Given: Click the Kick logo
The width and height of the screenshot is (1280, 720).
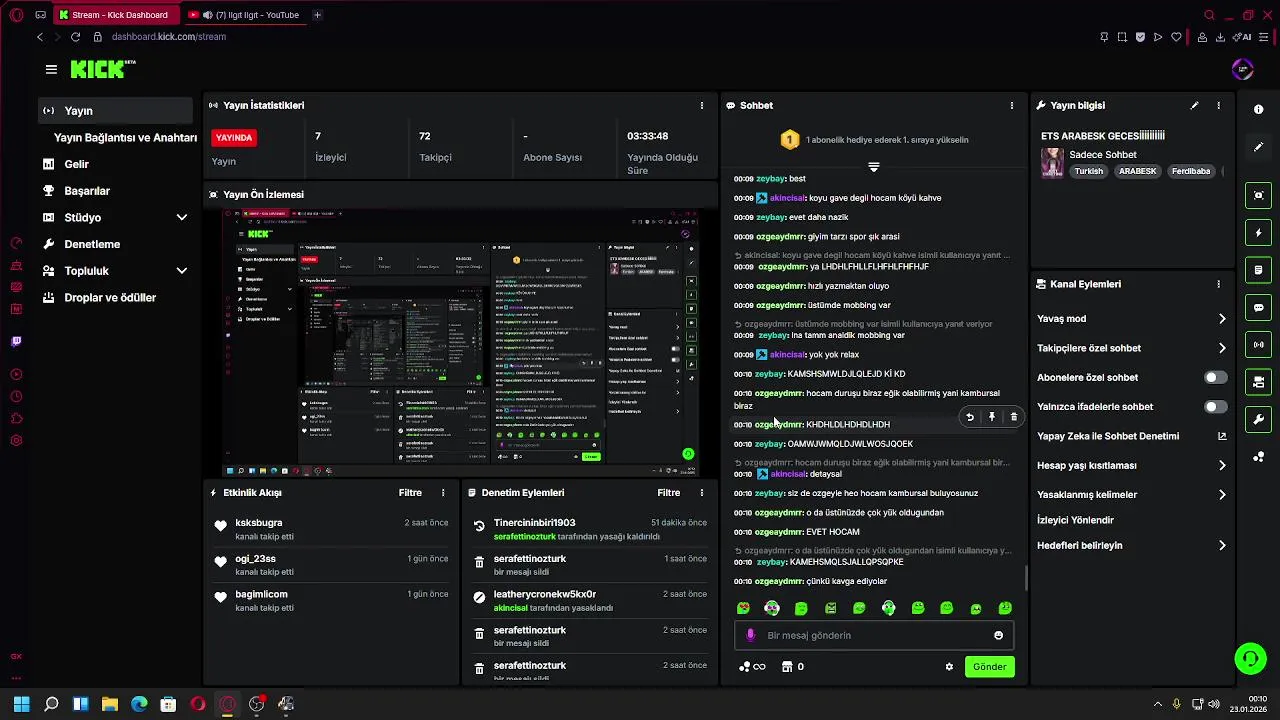Looking at the screenshot, I should tap(102, 69).
